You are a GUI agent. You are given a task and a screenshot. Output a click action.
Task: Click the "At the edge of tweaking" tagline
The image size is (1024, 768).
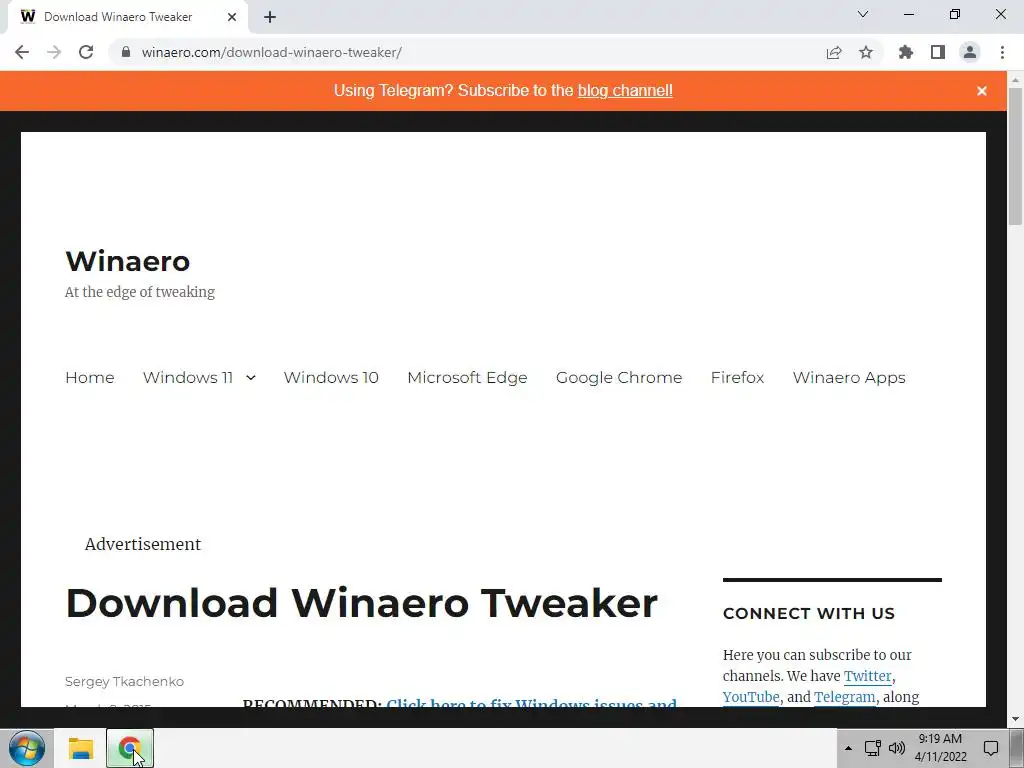(140, 292)
